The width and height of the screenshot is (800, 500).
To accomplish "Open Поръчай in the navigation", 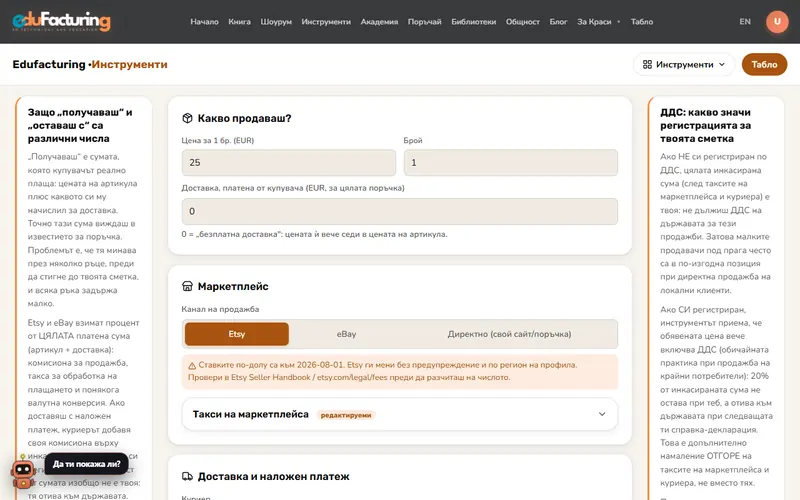I will (x=424, y=21).
